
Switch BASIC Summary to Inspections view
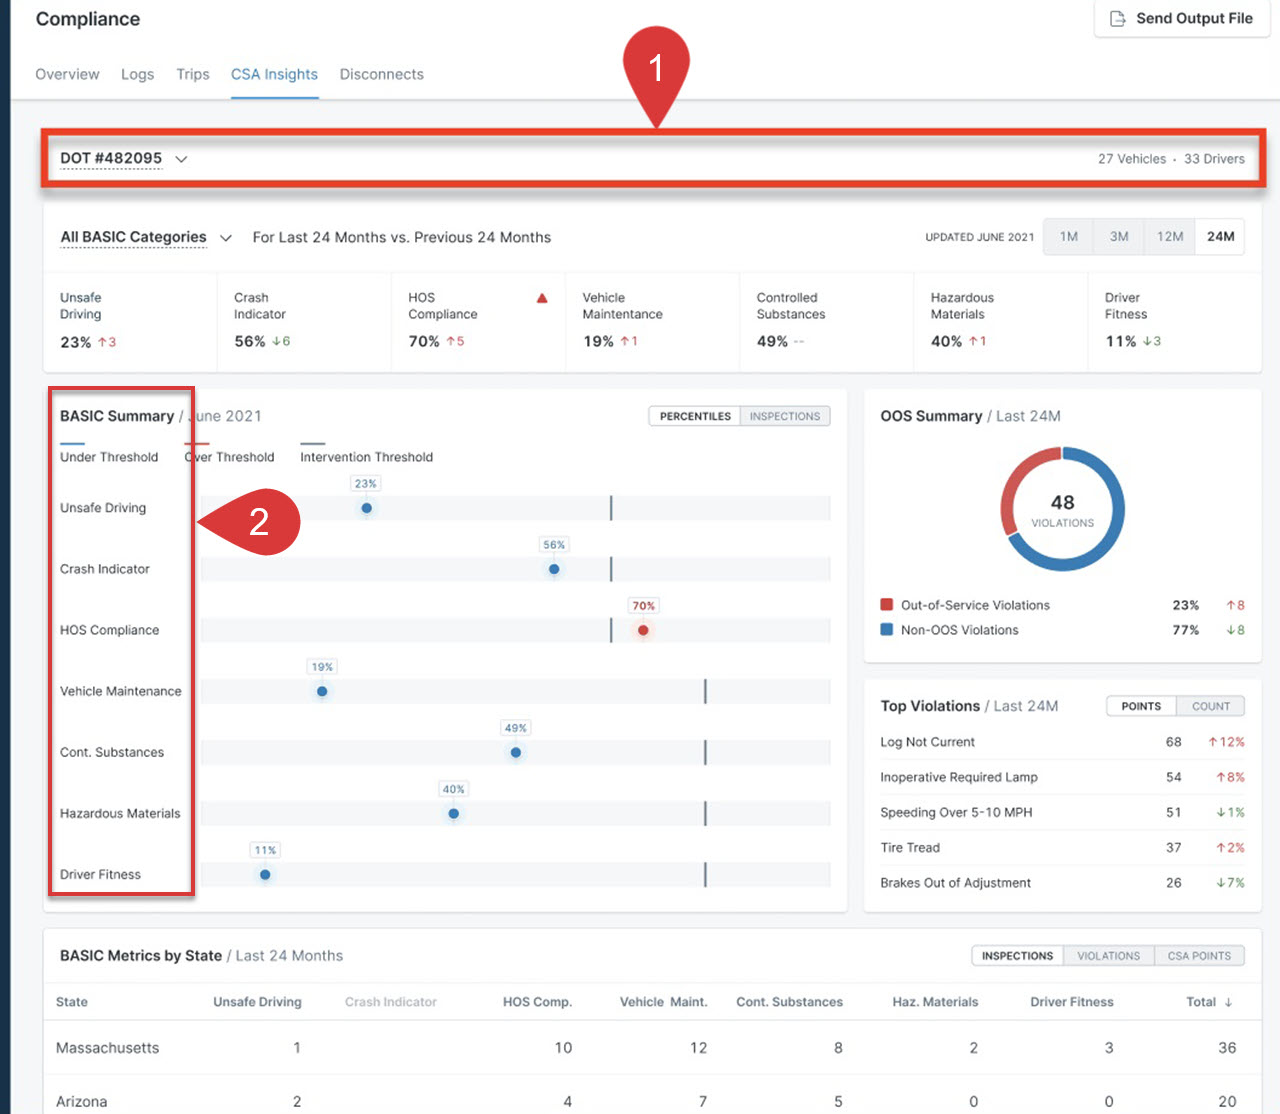pos(785,416)
